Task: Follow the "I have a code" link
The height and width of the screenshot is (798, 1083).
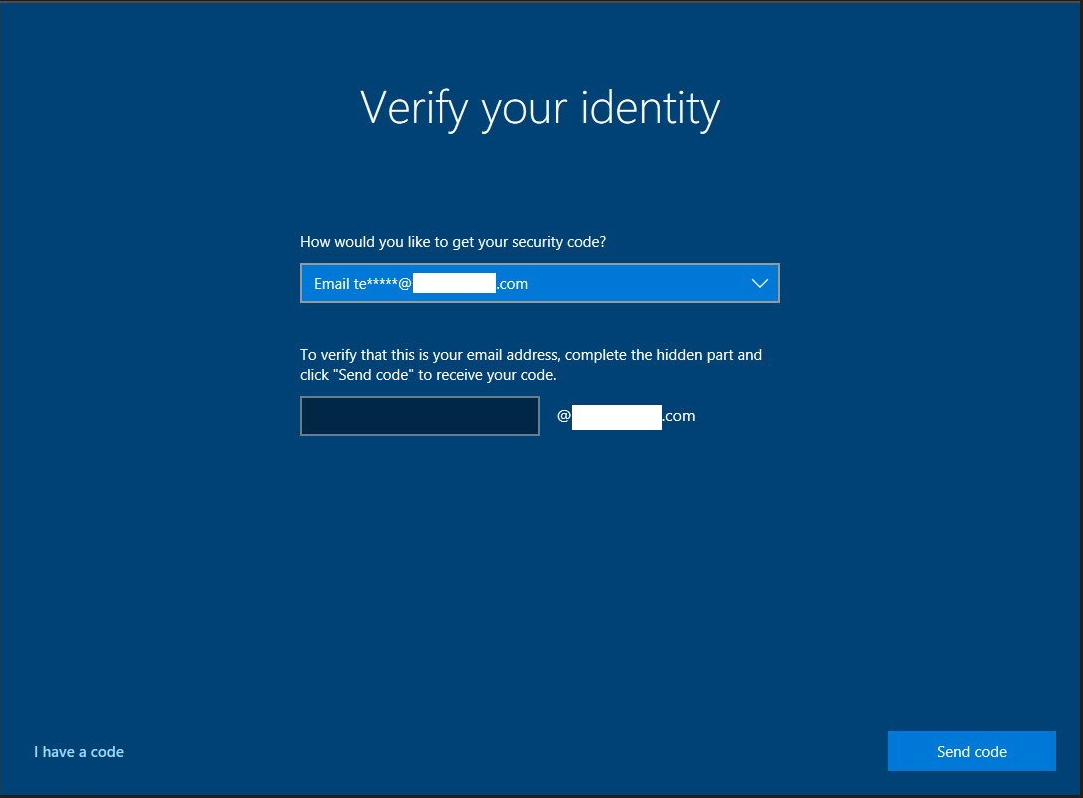Action: (79, 752)
